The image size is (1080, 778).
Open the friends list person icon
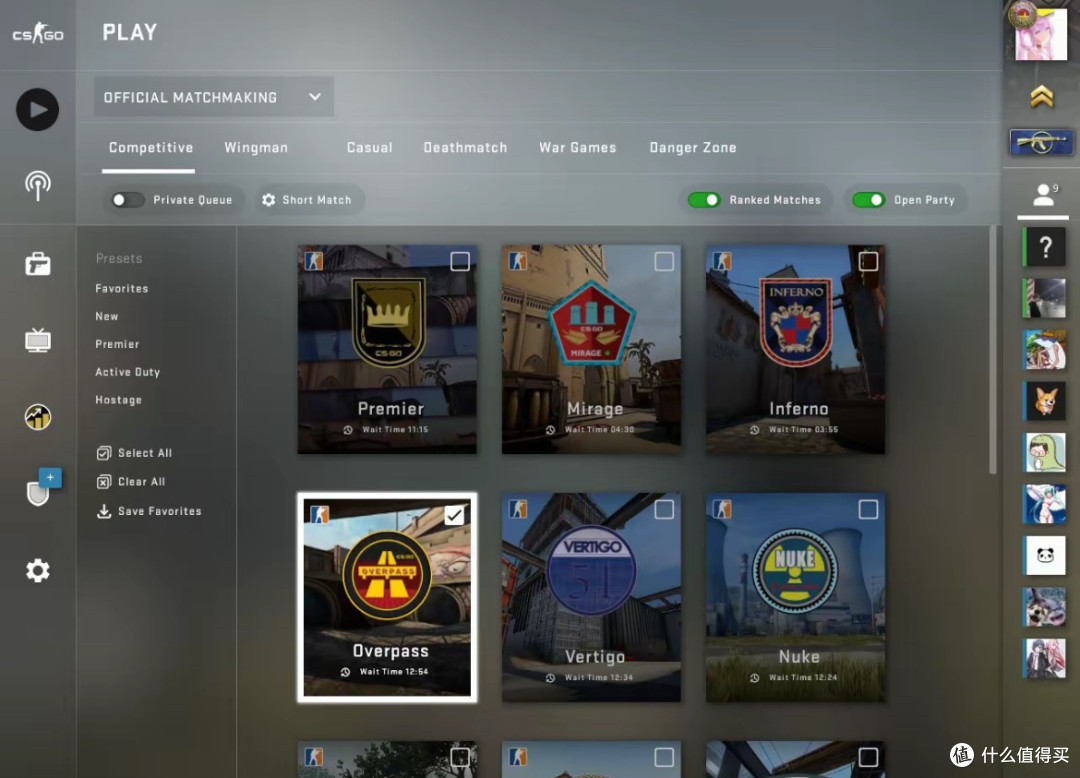click(x=1043, y=195)
